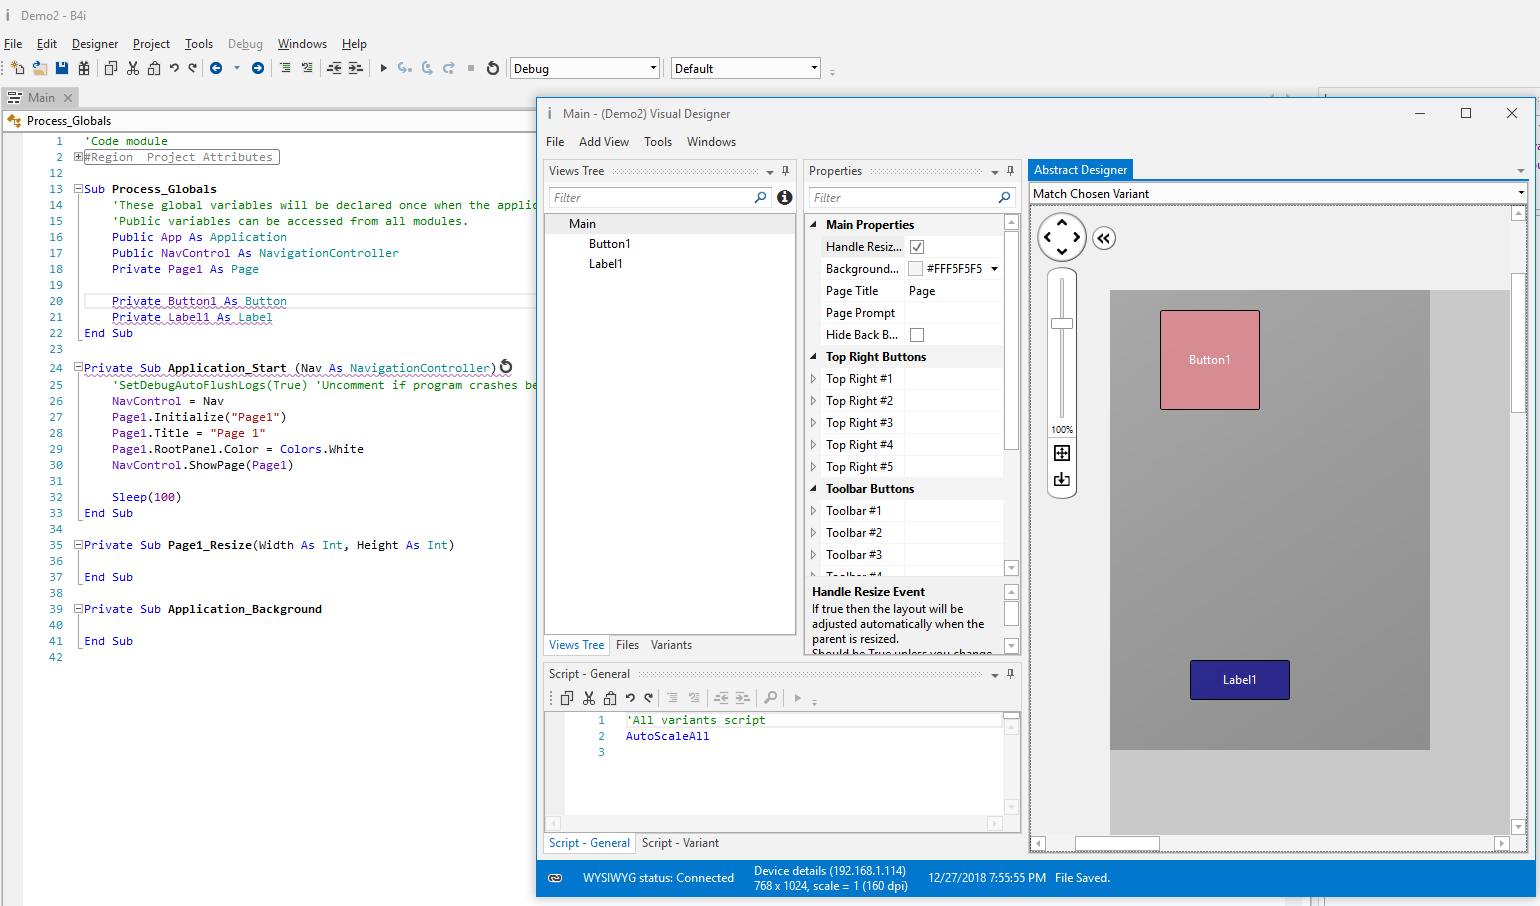Uncheck the Handle Resize checkbox

coord(917,247)
